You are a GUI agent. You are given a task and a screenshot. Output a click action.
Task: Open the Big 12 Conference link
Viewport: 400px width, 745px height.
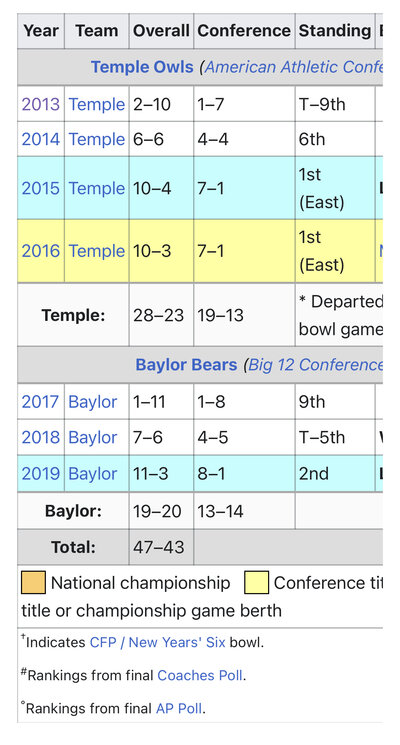[315, 365]
